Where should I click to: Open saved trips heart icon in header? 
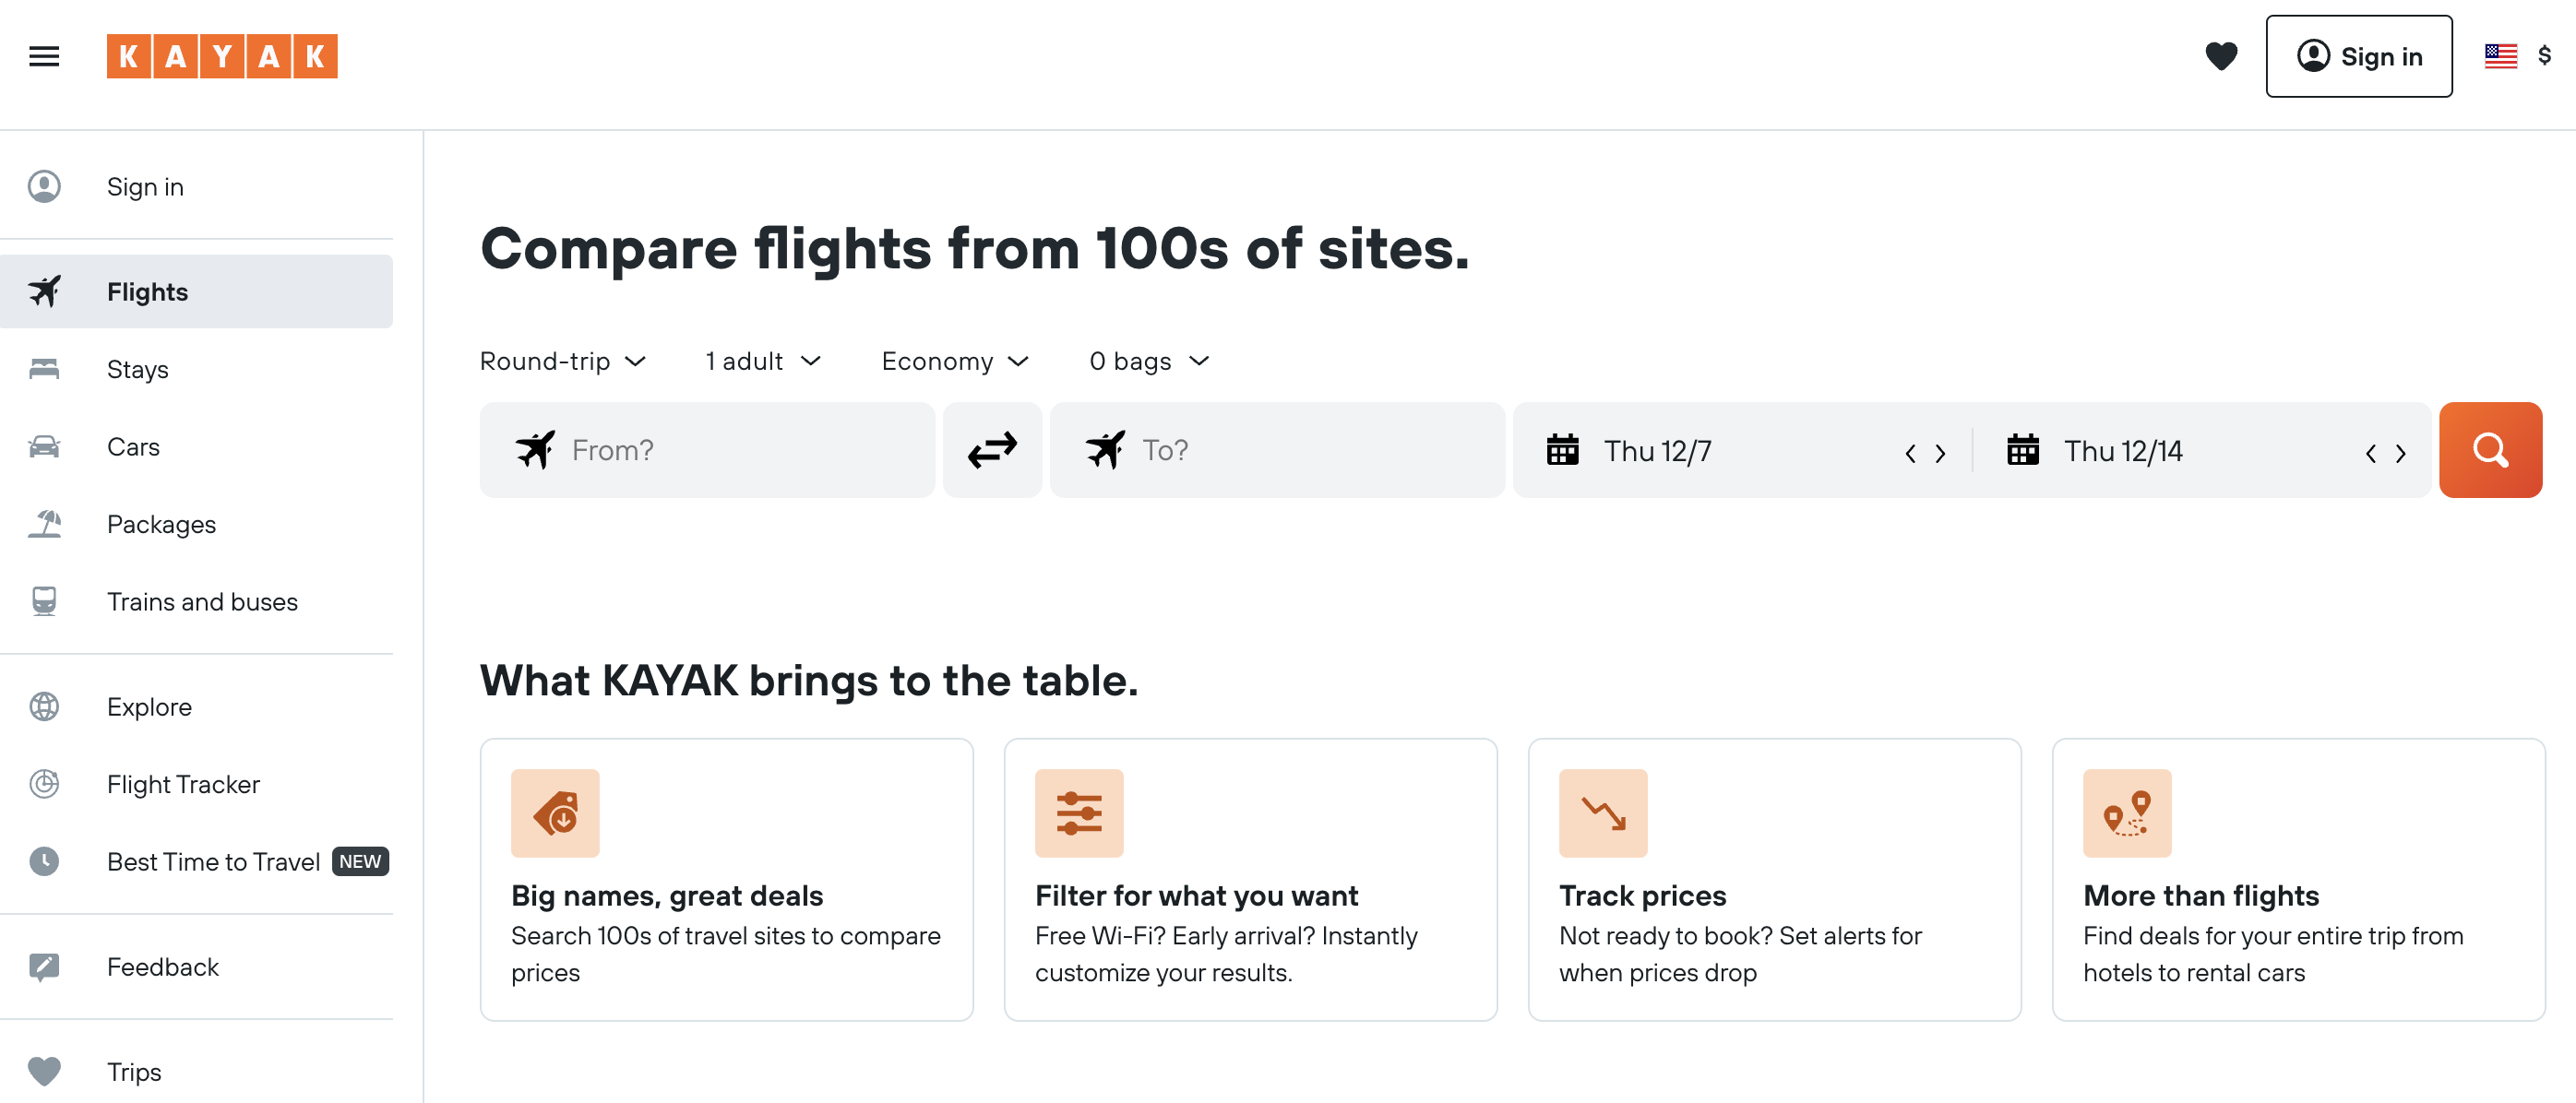(x=2221, y=56)
